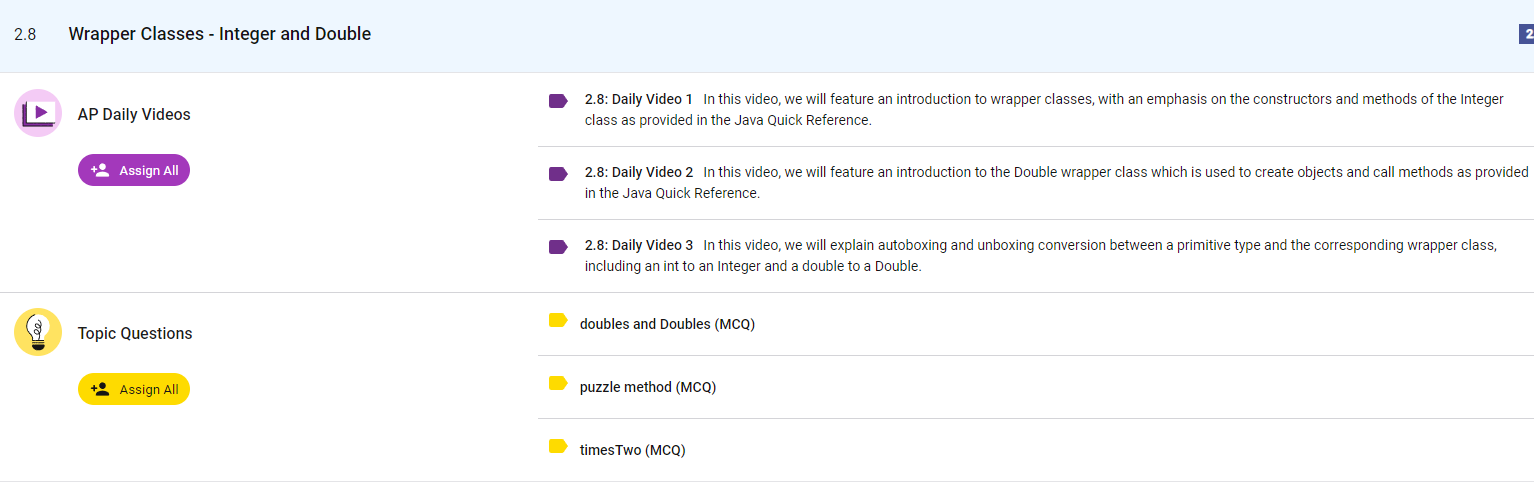Select the Topic Questions section label
Viewport: 1534px width, 483px height.
coord(135,333)
